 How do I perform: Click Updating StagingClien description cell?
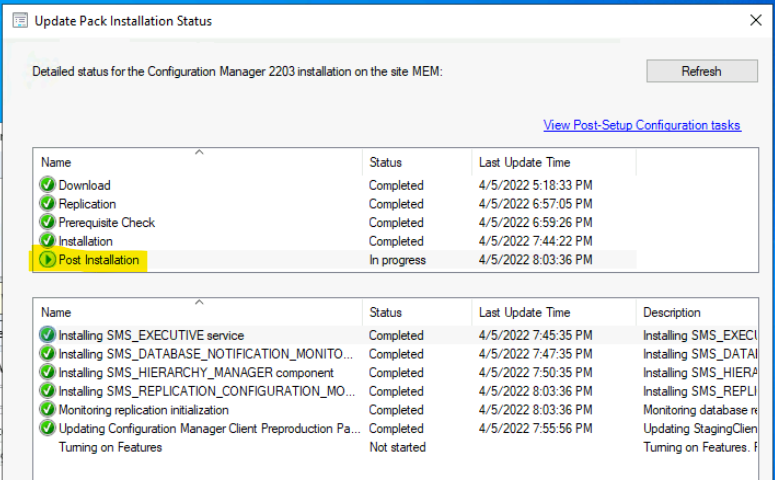pos(700,429)
